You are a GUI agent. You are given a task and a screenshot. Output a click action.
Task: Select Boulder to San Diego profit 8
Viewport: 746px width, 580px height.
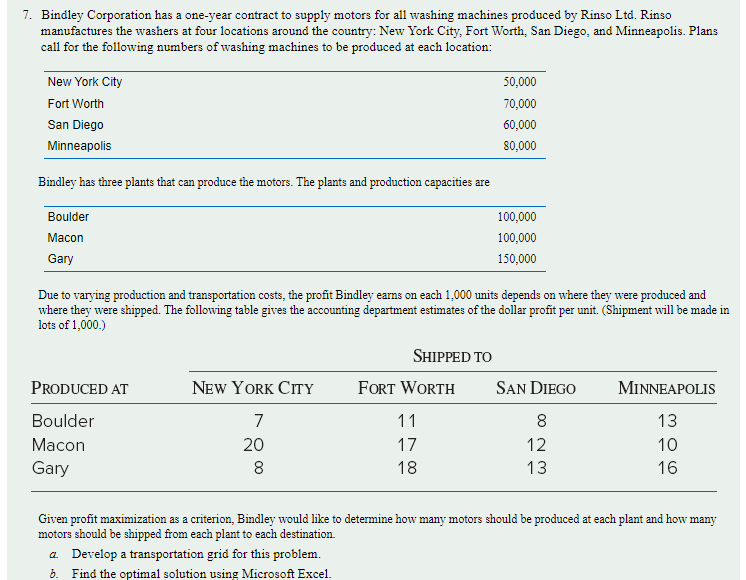tap(541, 421)
